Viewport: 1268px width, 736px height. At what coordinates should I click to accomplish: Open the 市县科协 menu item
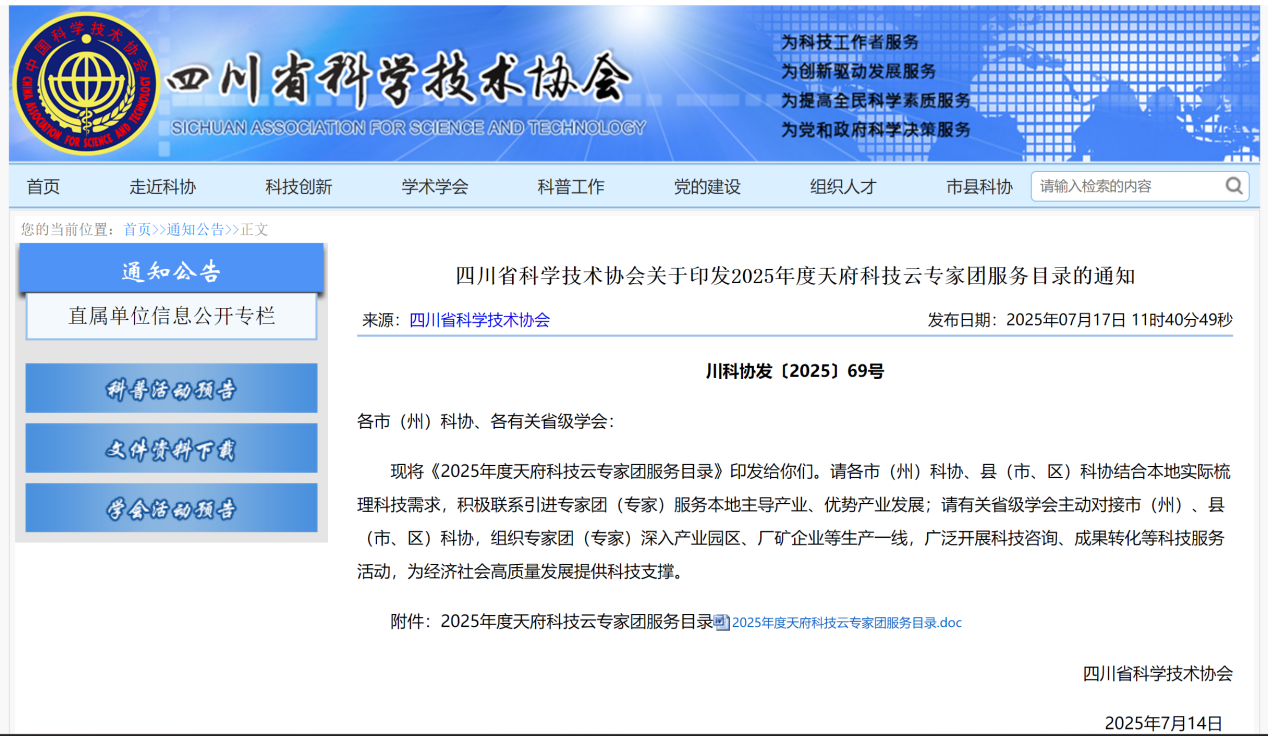click(980, 187)
